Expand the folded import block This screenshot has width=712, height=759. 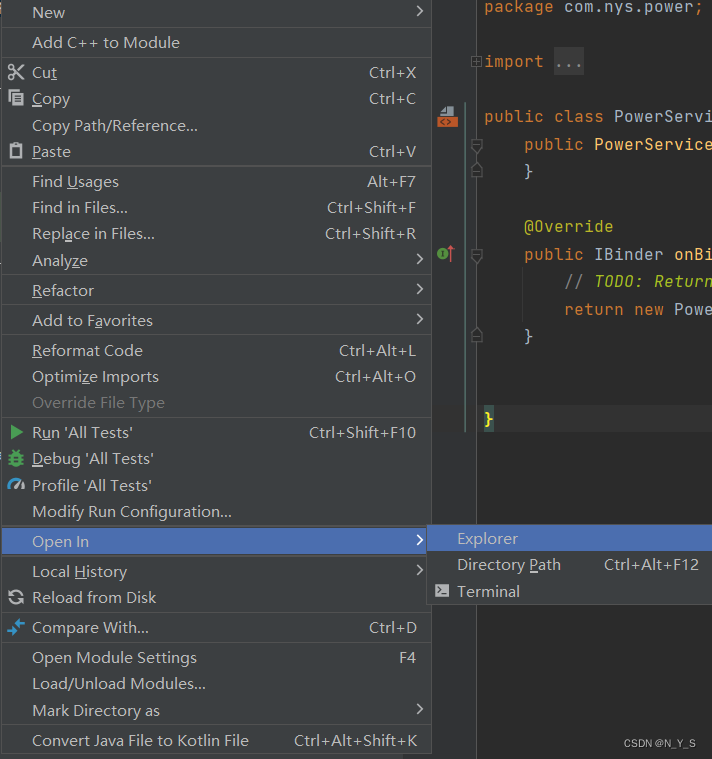(476, 62)
